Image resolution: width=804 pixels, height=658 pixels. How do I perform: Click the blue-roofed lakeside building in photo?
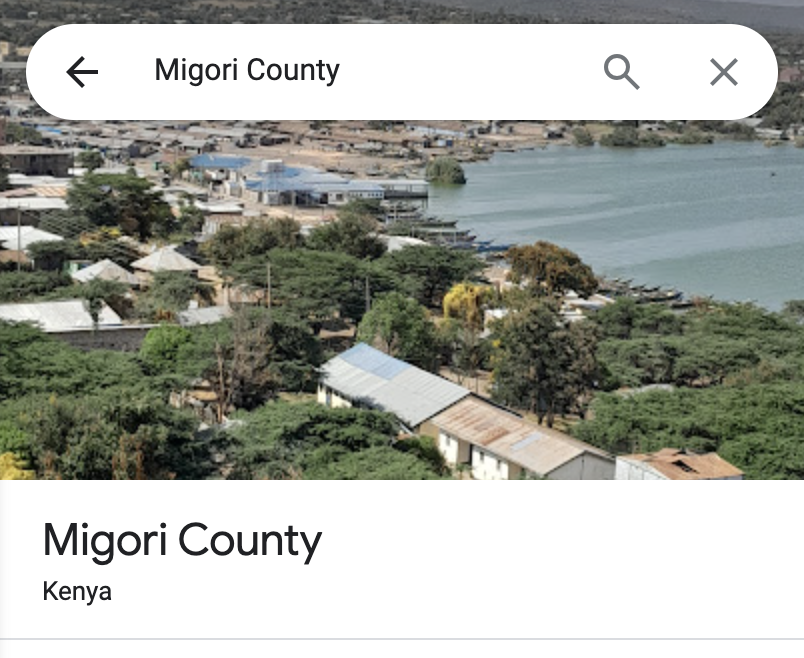coord(313,184)
